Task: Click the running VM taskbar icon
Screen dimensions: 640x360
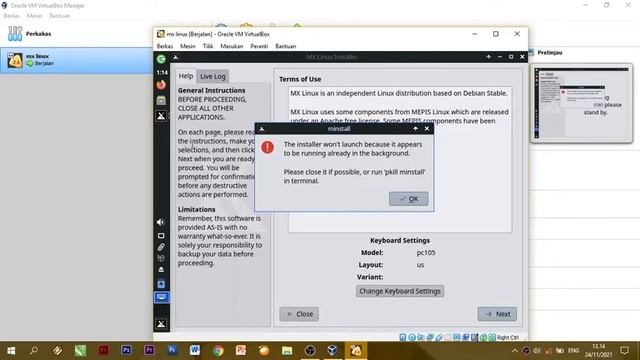Action: click(x=356, y=351)
